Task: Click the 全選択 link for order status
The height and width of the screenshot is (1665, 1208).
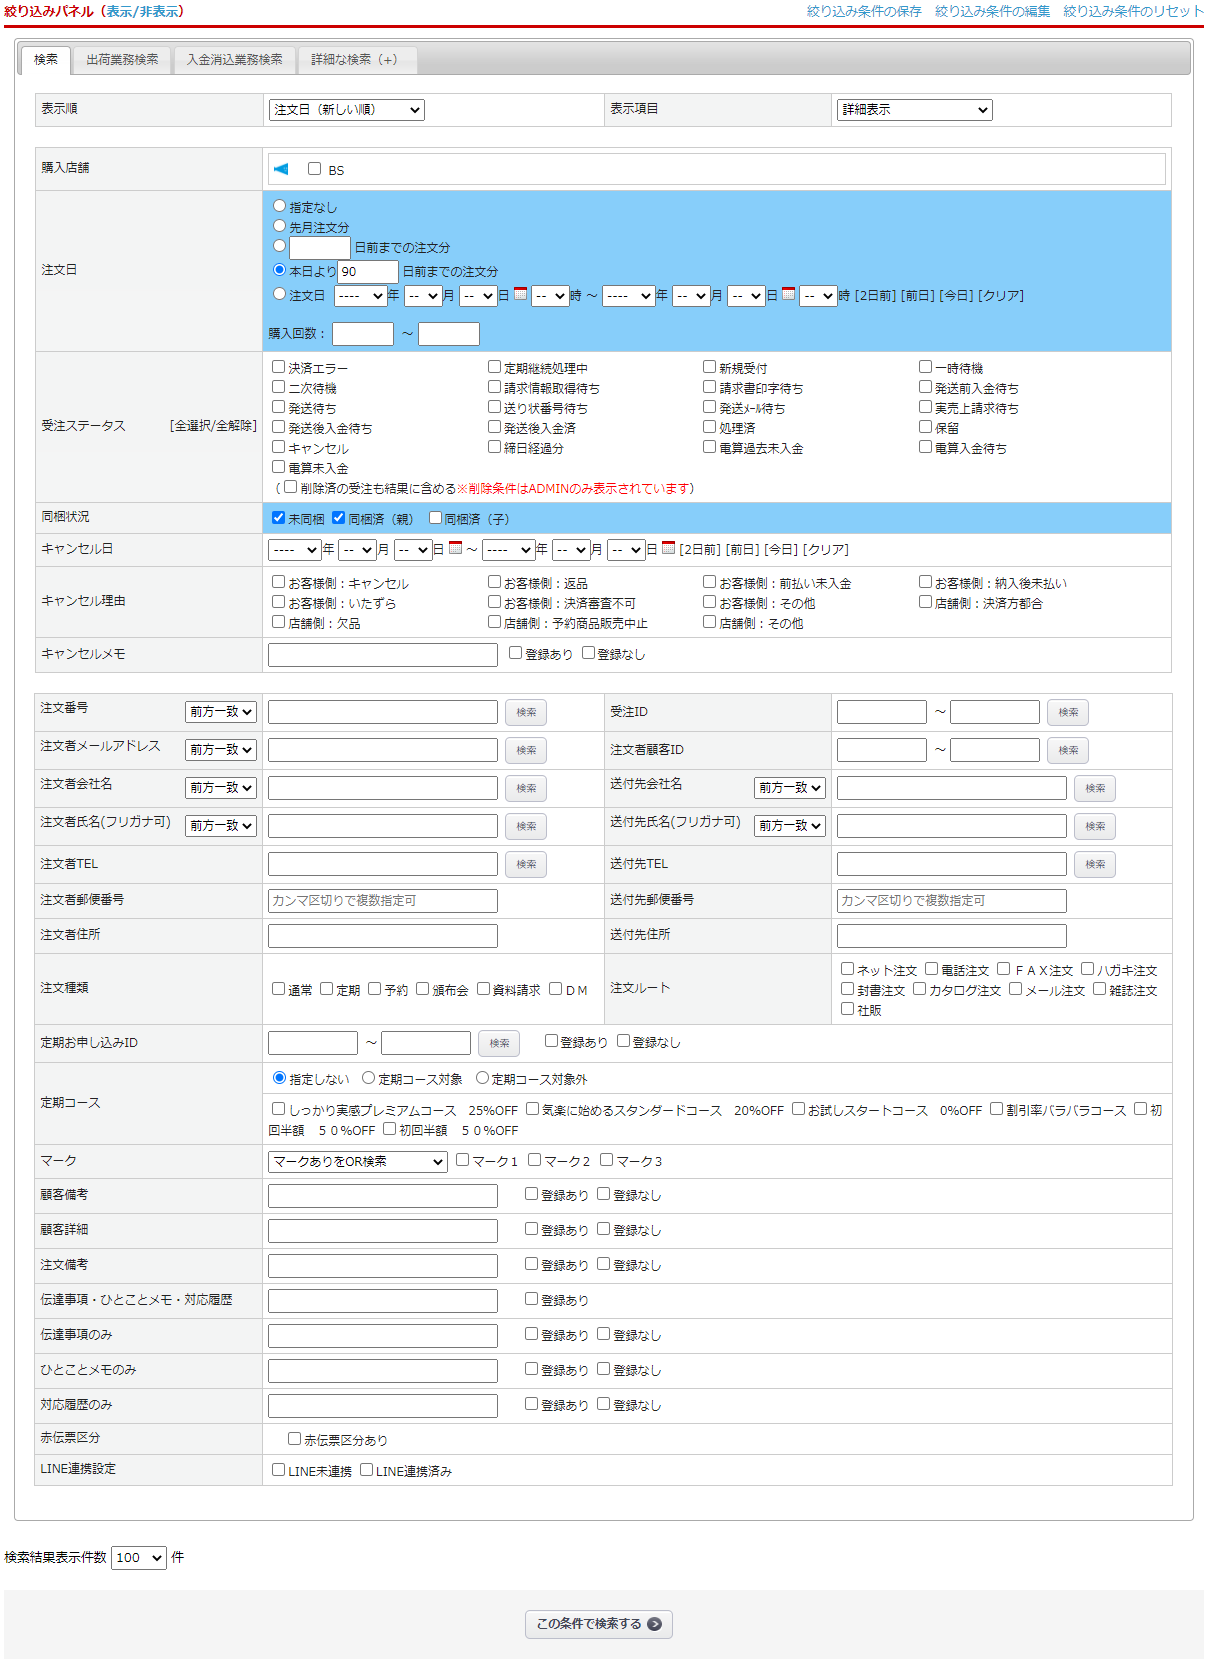Action: point(192,426)
